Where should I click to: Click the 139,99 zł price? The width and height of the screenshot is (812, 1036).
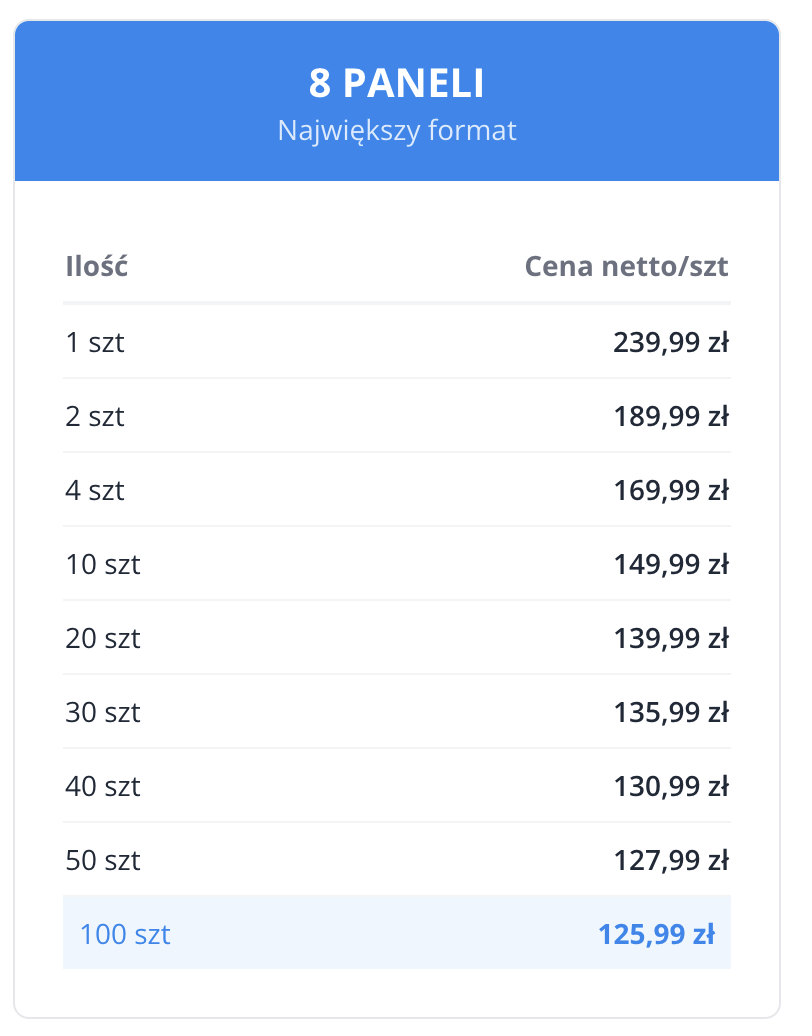[670, 638]
